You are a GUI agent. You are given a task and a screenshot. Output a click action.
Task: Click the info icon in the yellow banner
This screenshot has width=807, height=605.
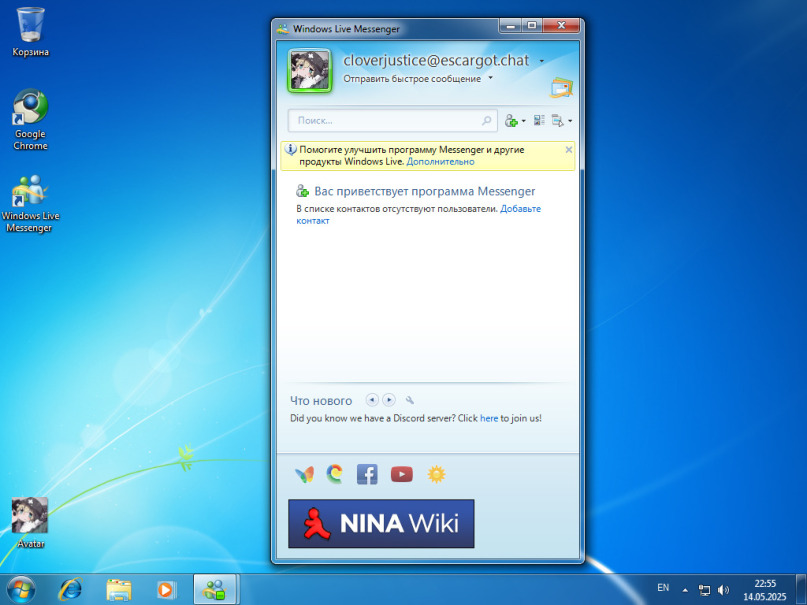(x=290, y=150)
